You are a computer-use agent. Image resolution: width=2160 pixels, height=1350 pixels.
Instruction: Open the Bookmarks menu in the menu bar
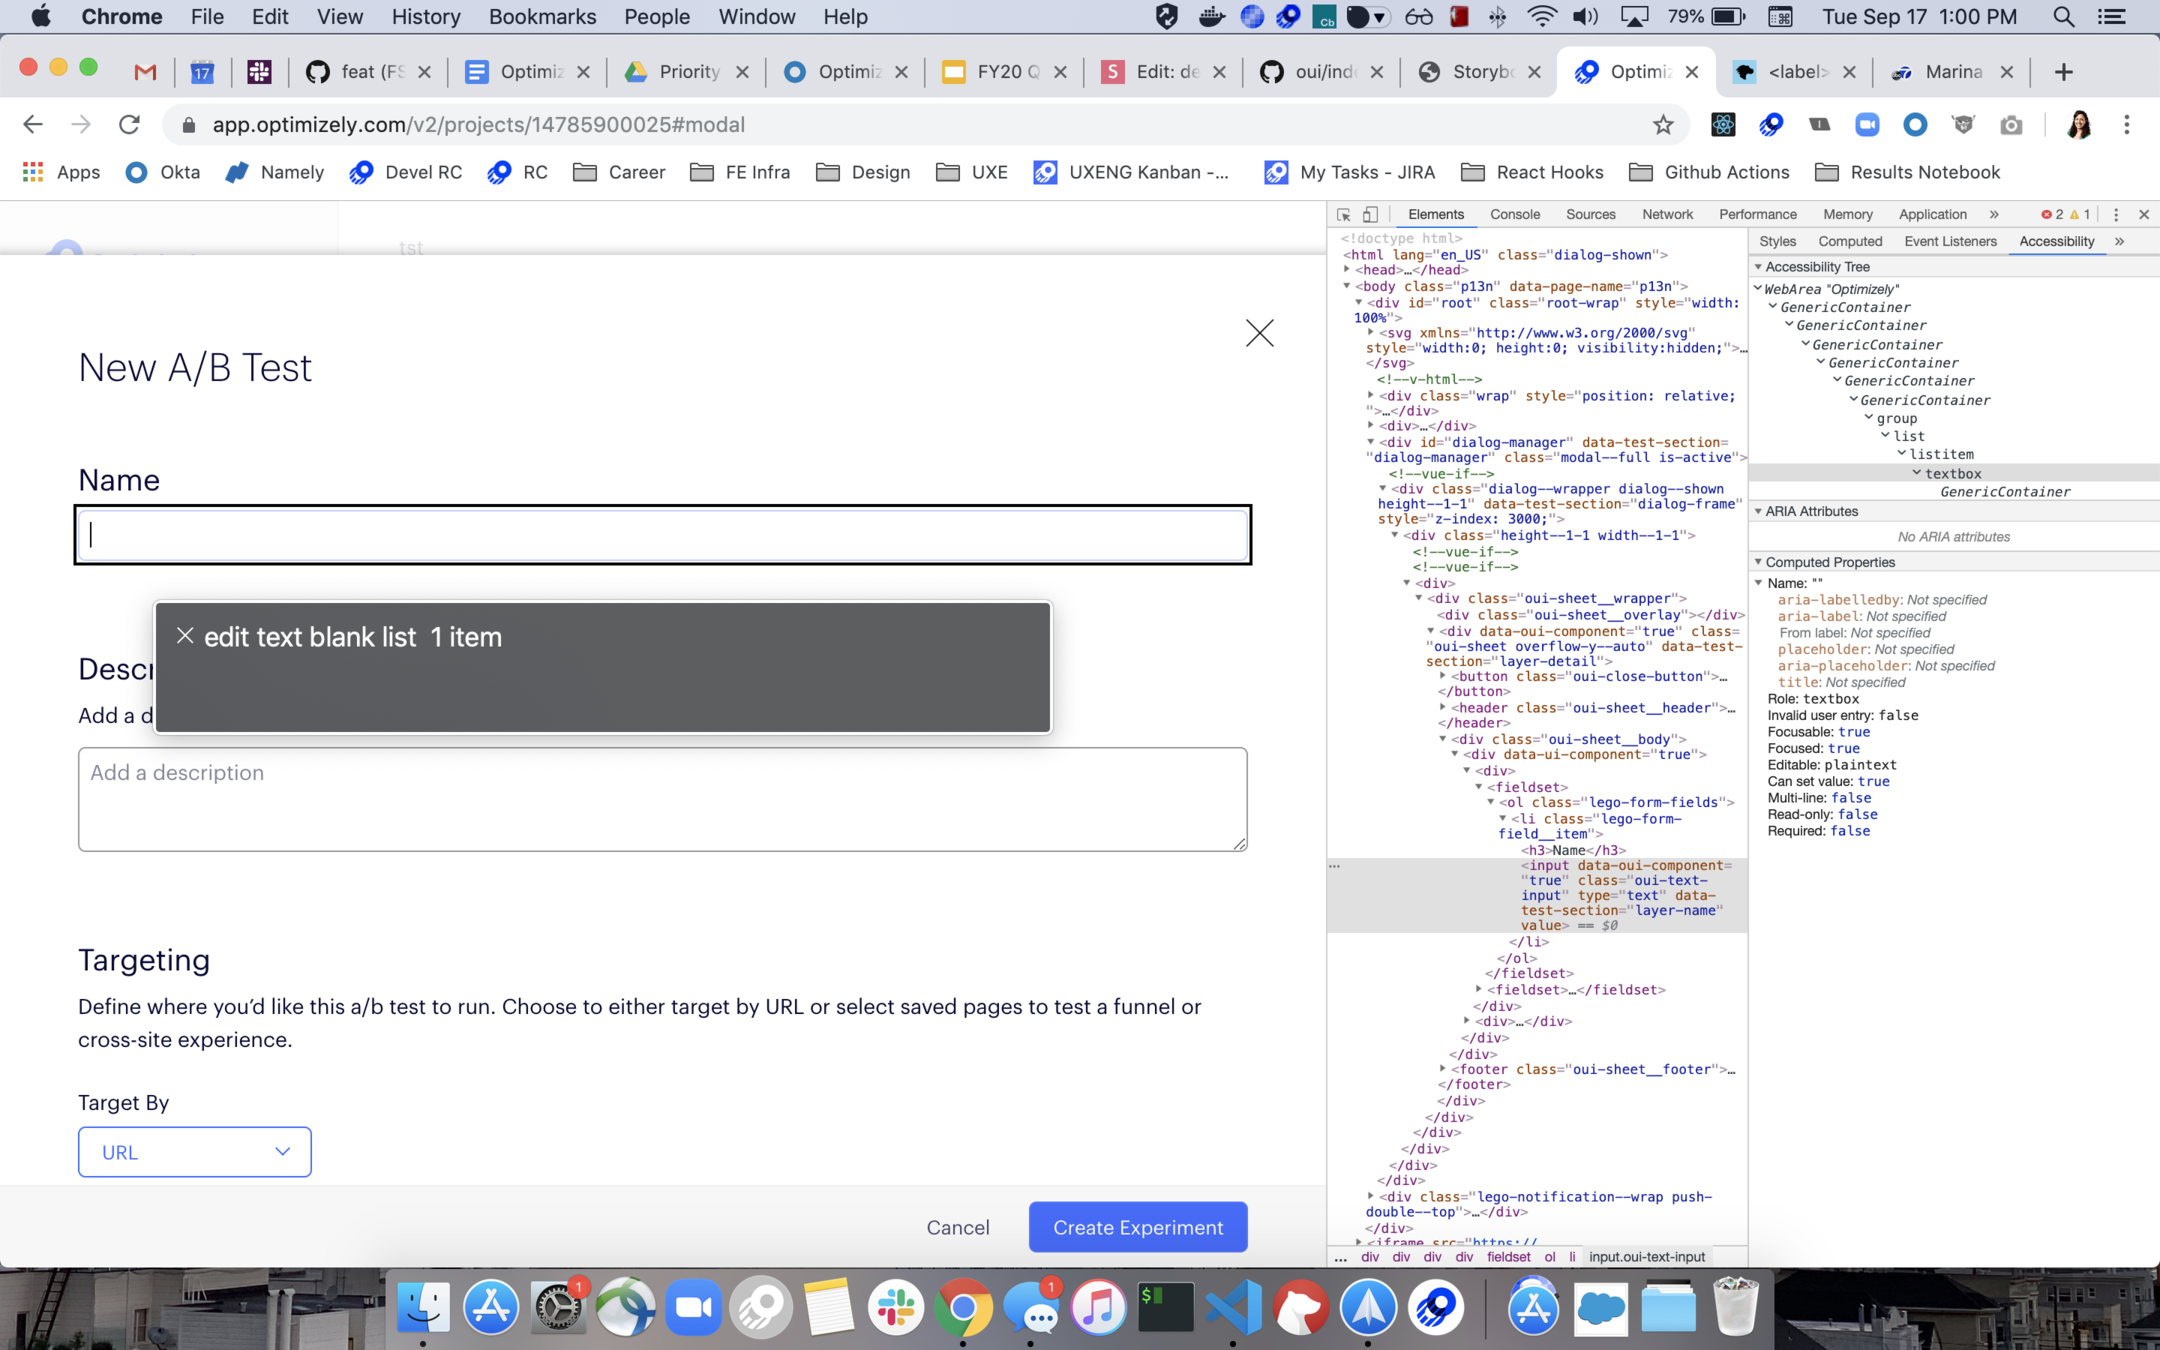[x=542, y=17]
